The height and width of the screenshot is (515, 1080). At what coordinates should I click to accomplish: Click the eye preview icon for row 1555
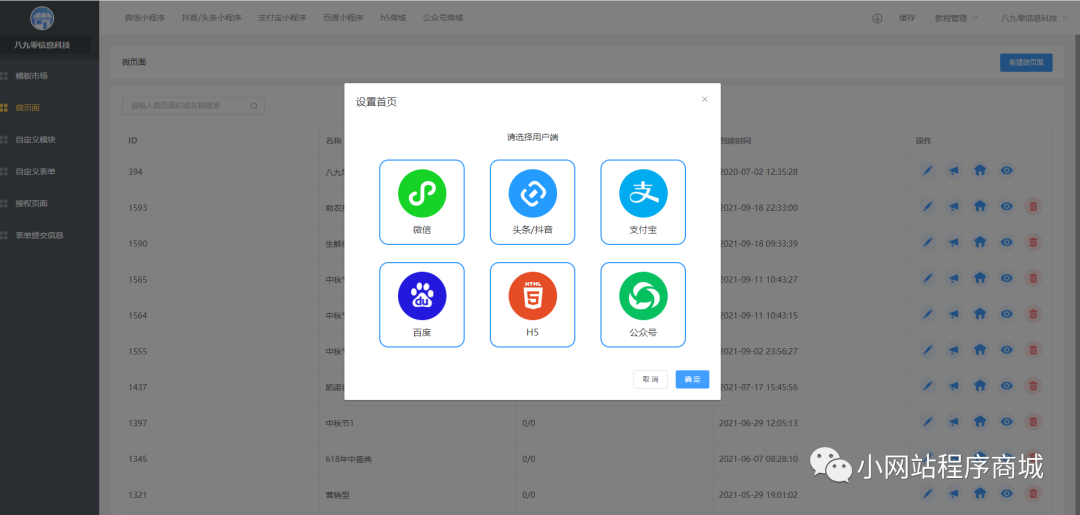coord(1006,350)
